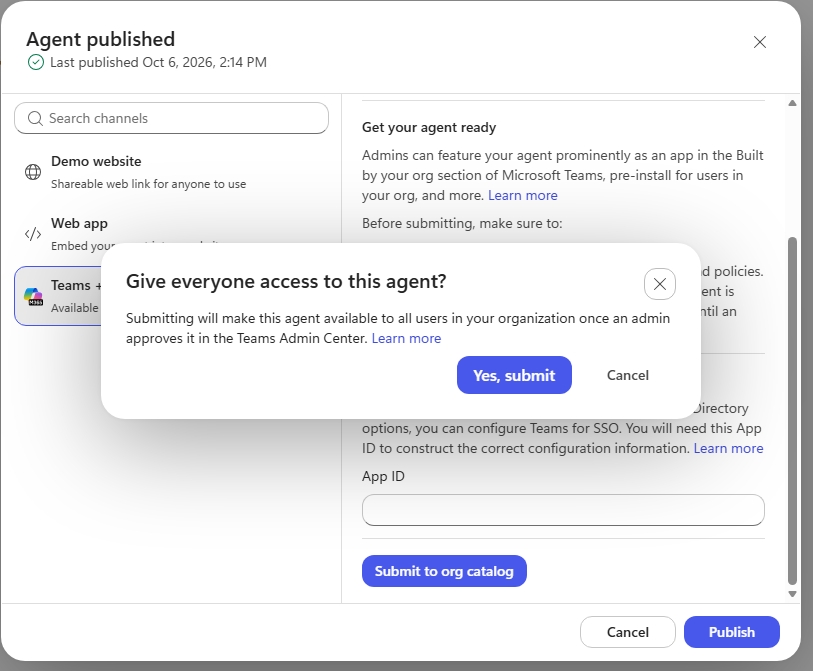Screen dimensions: 813x671
Task: Click the scrollbar up arrow
Action: click(x=792, y=103)
